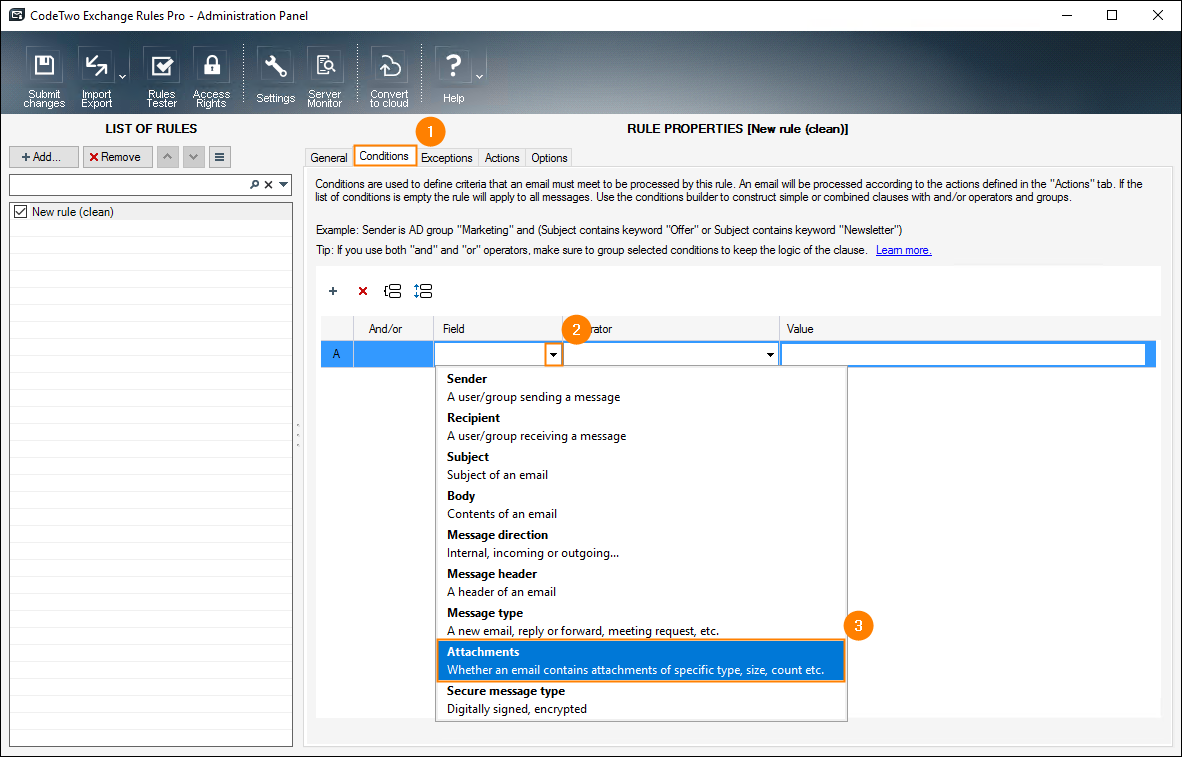Clear the rules search with X icon
1182x757 pixels.
click(x=268, y=185)
